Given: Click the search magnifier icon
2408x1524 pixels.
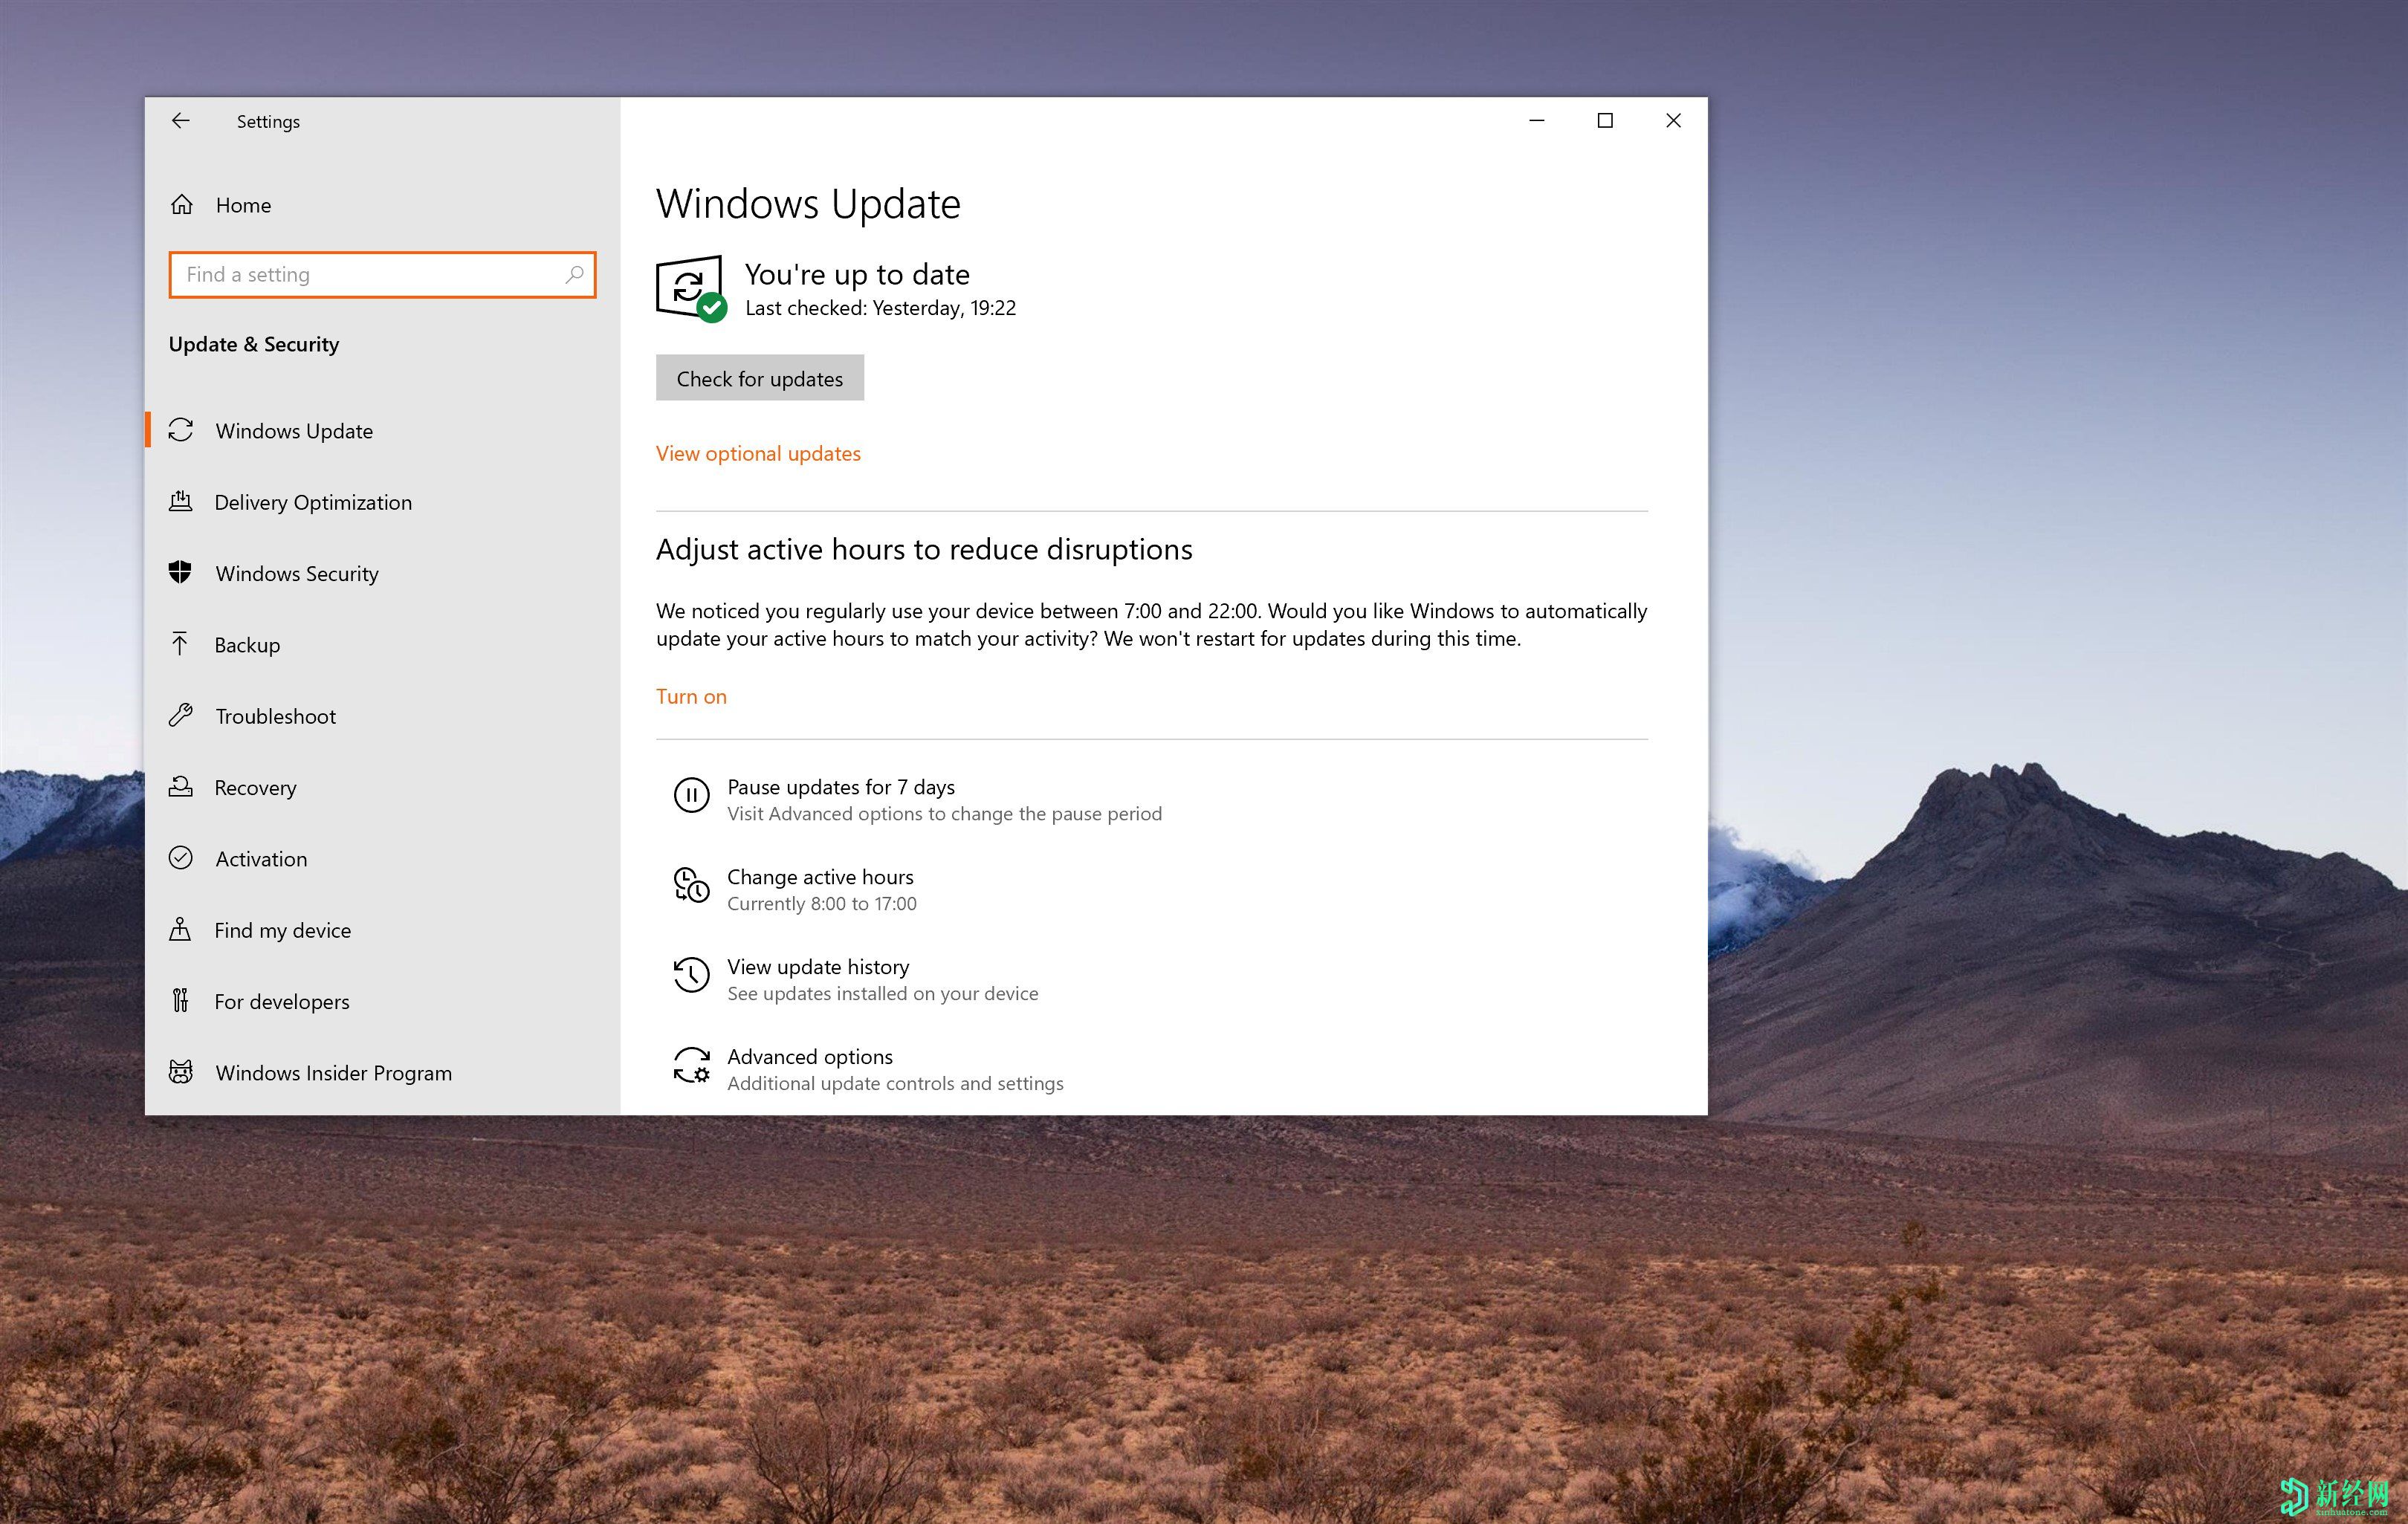Looking at the screenshot, I should (574, 274).
